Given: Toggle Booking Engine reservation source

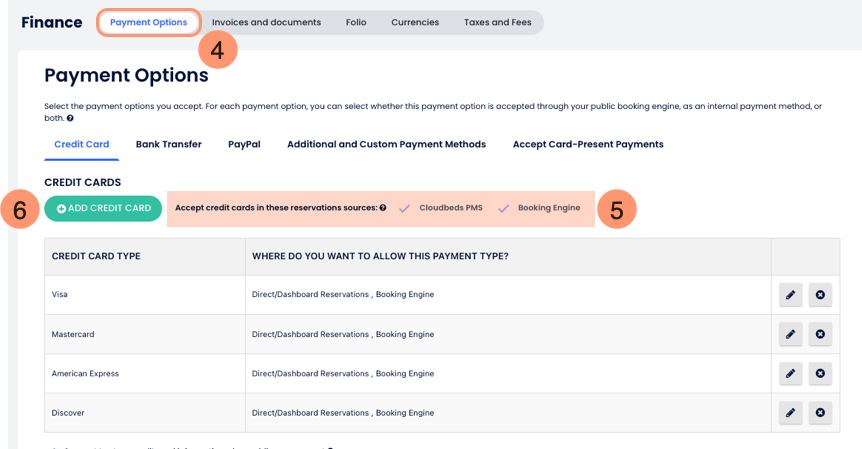Looking at the screenshot, I should [504, 208].
